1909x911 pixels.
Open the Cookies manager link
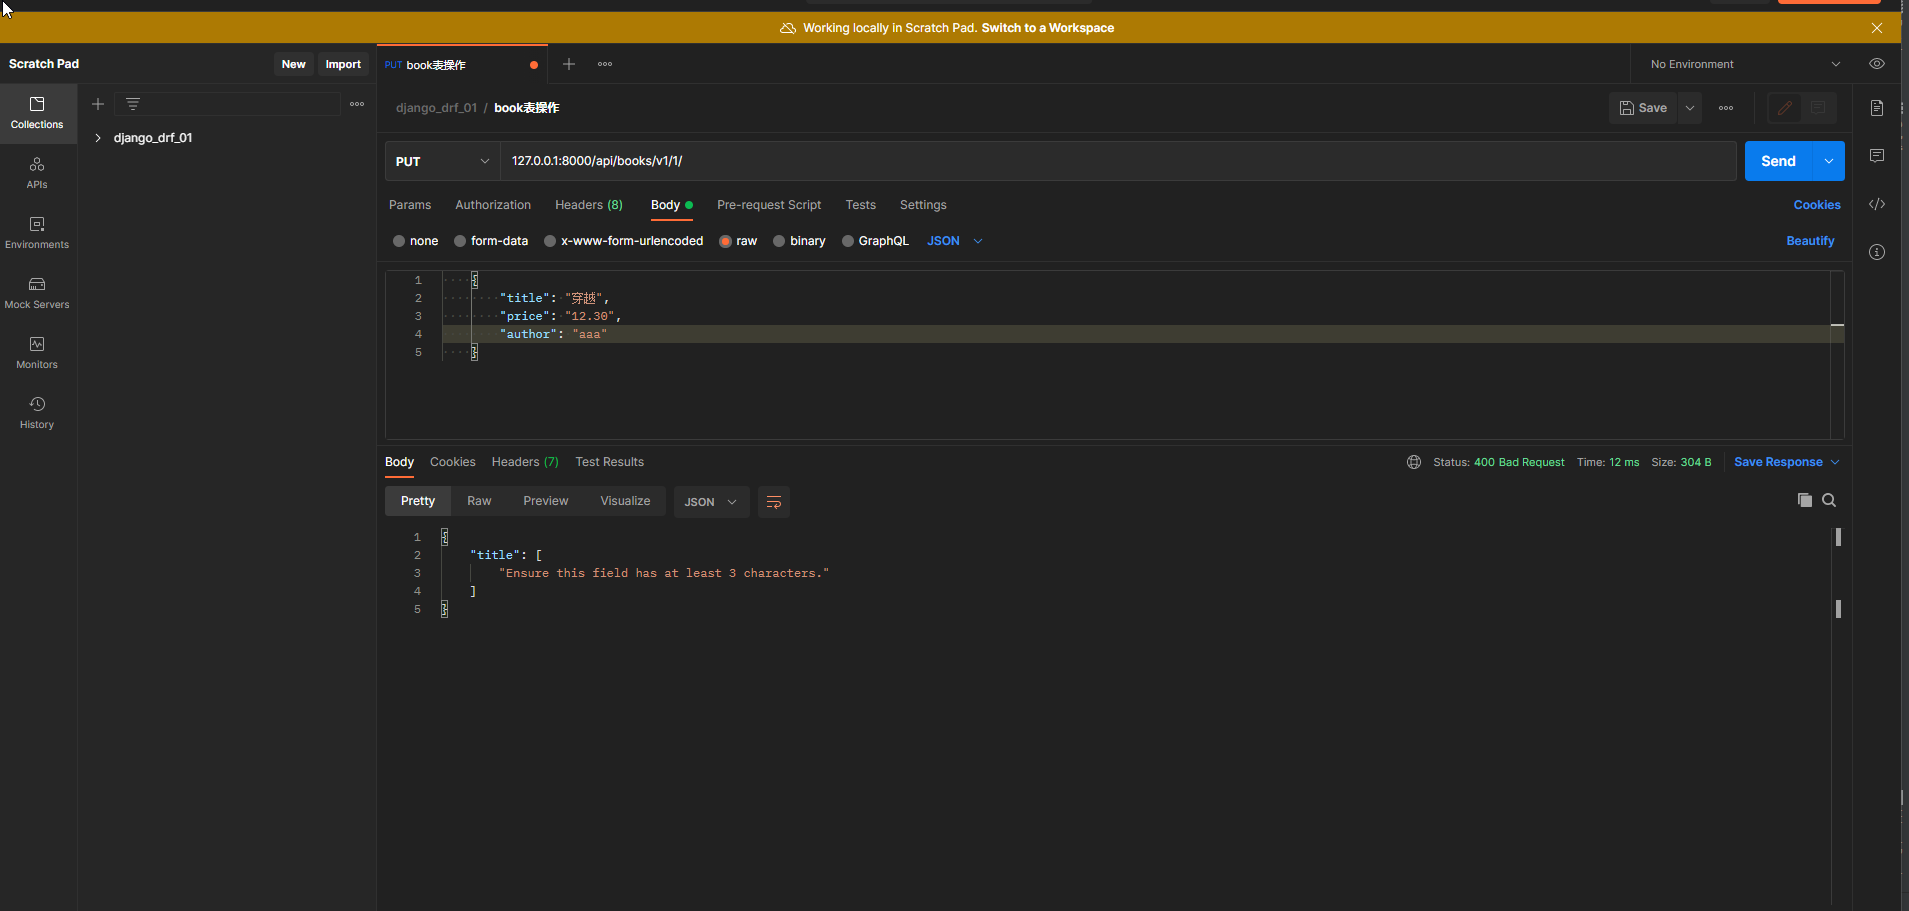pos(1817,205)
